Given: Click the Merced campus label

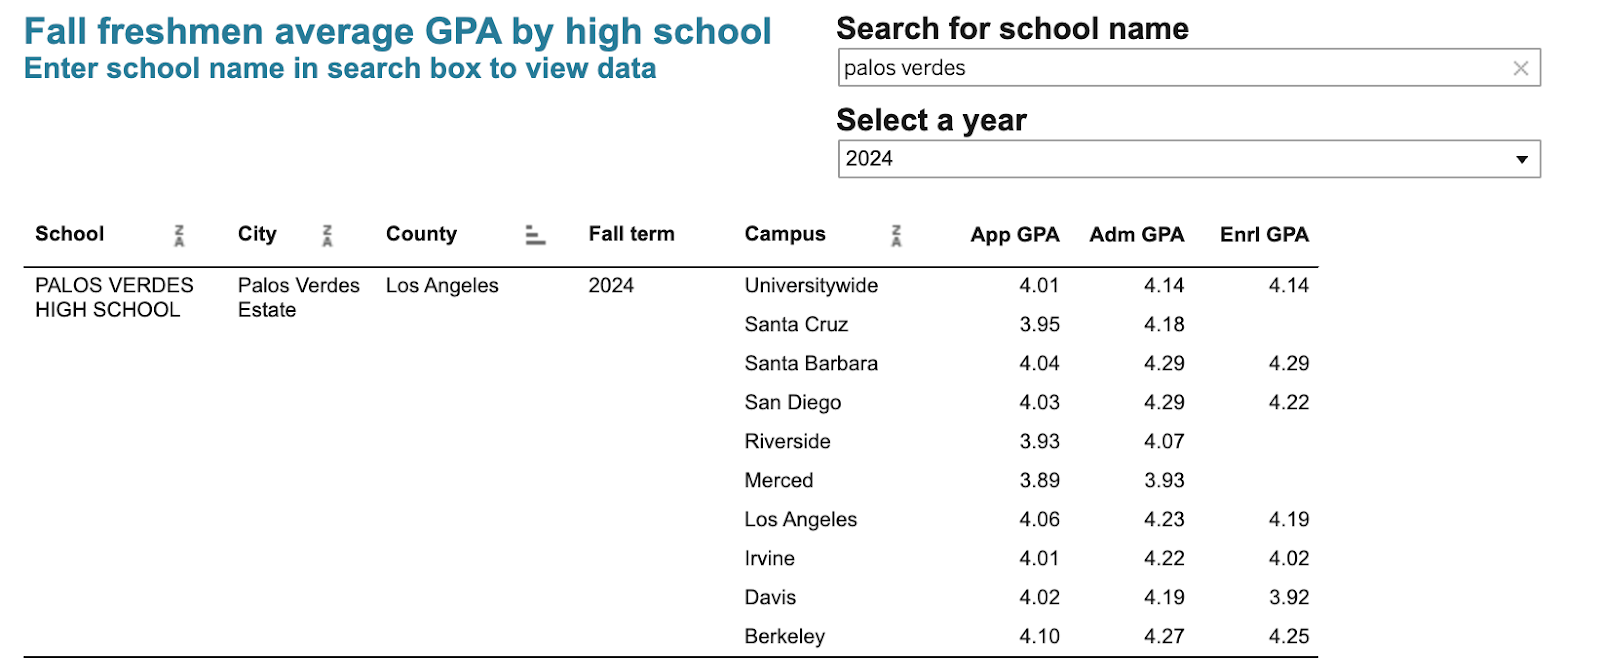Looking at the screenshot, I should coord(778,481).
